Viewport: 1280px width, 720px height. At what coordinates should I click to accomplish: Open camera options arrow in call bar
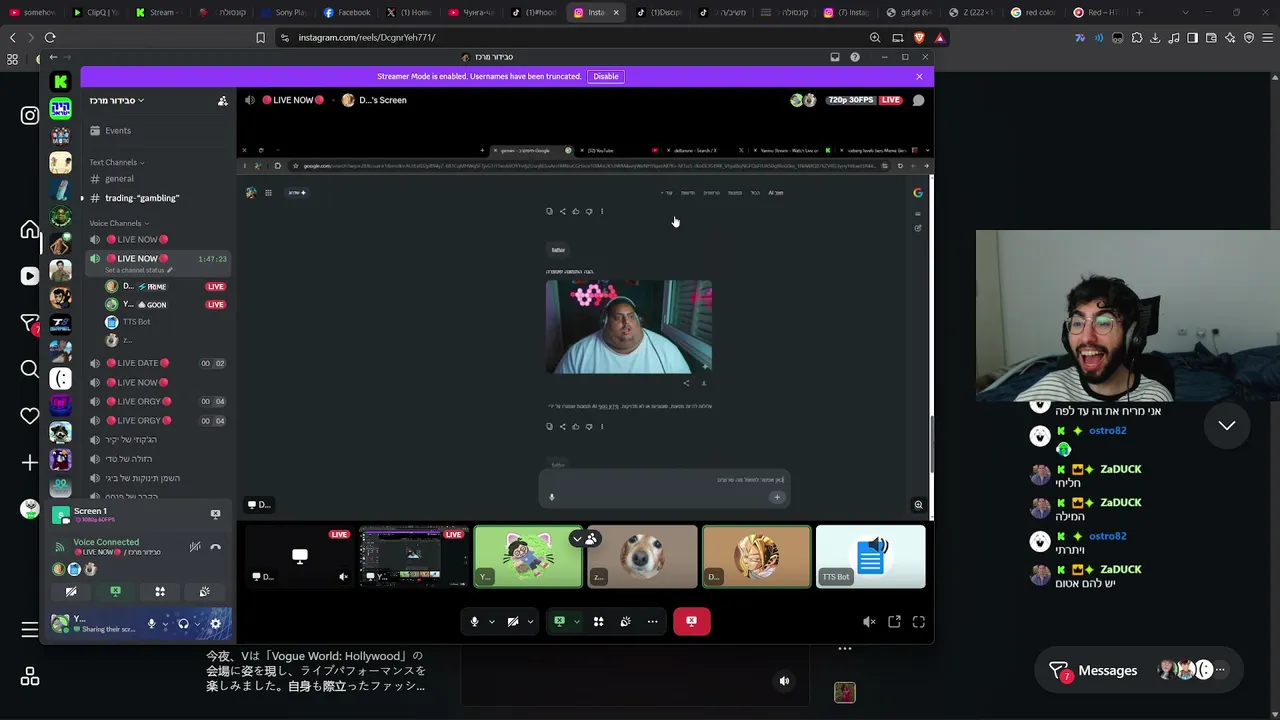point(530,622)
